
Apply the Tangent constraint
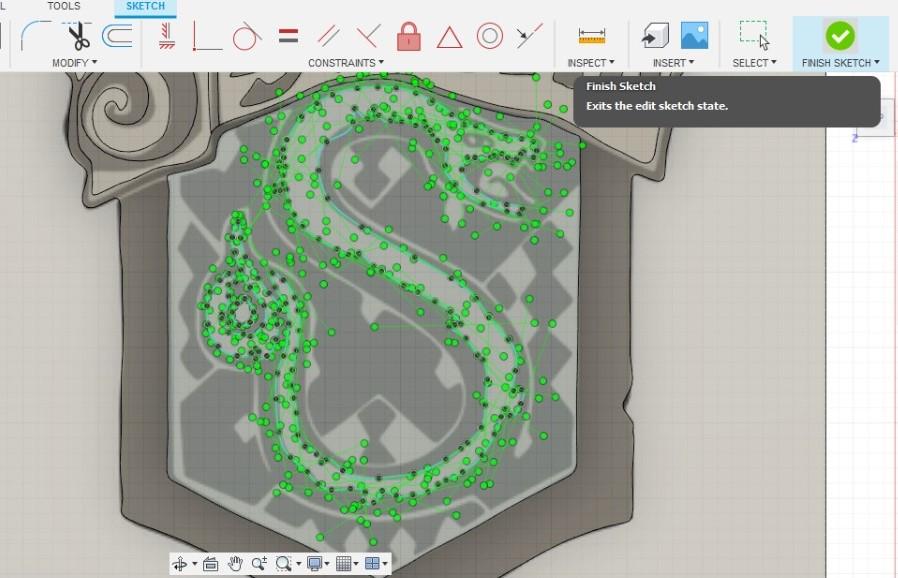tap(247, 36)
